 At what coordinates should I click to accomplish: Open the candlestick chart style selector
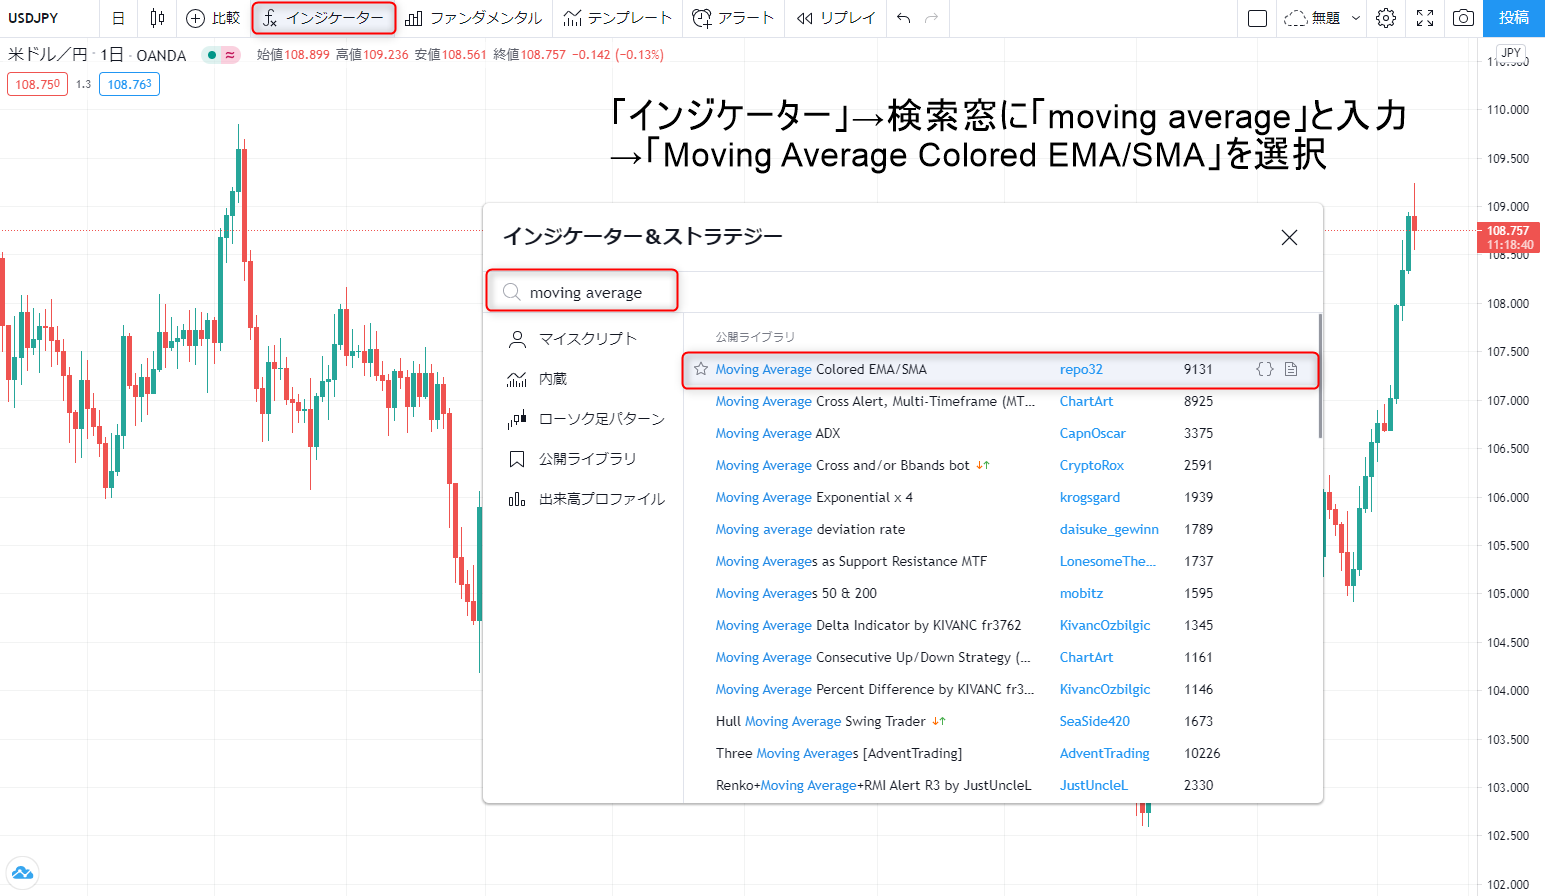point(157,18)
